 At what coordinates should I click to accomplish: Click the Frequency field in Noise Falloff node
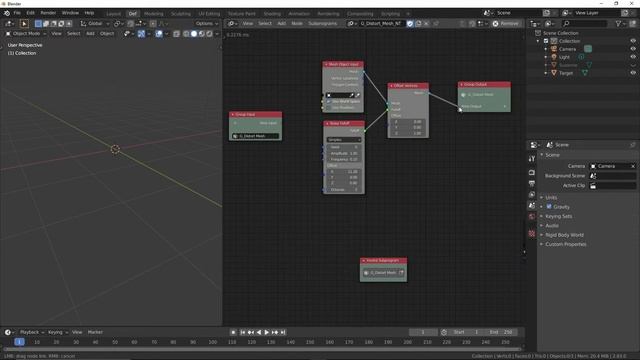(x=344, y=159)
